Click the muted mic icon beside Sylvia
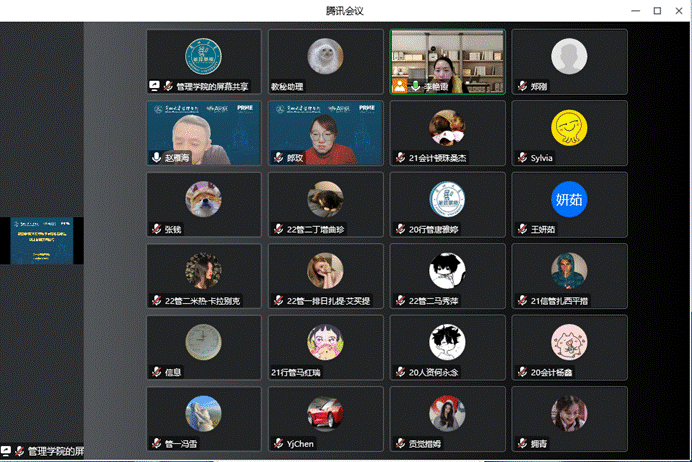Viewport: 692px width, 462px height. tap(523, 158)
